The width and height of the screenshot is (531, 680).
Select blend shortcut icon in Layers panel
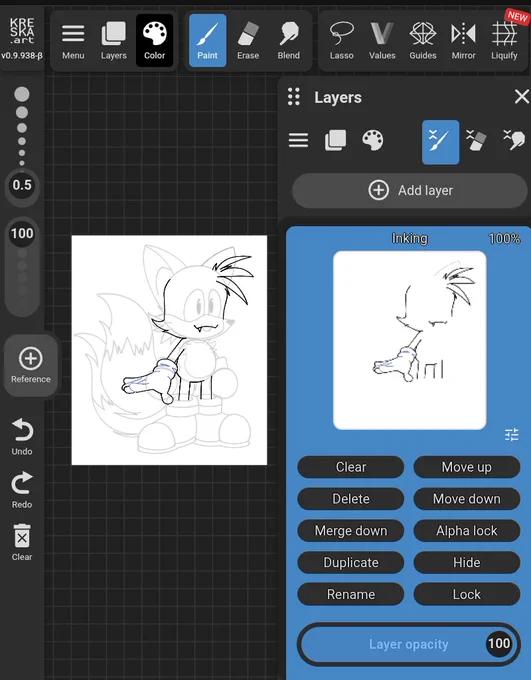click(x=515, y=140)
